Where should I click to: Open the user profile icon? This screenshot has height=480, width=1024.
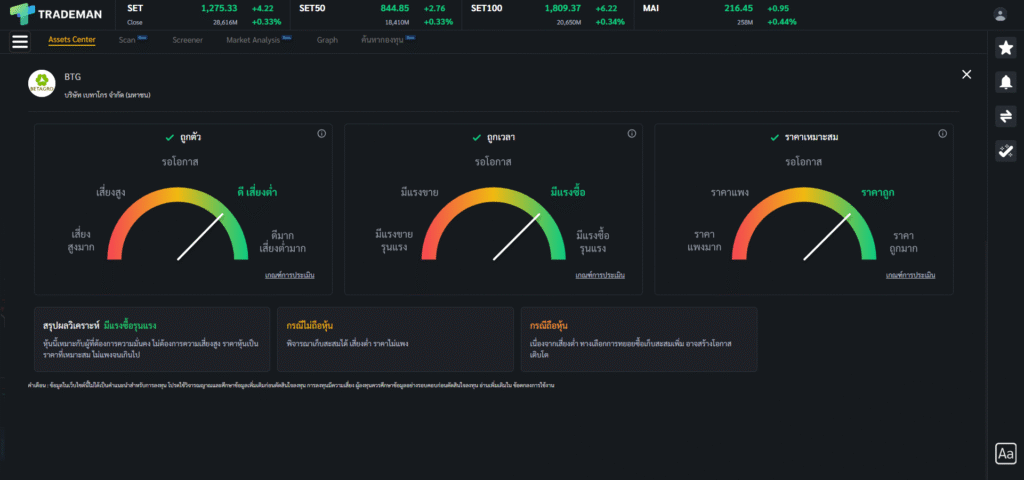tap(1000, 14)
